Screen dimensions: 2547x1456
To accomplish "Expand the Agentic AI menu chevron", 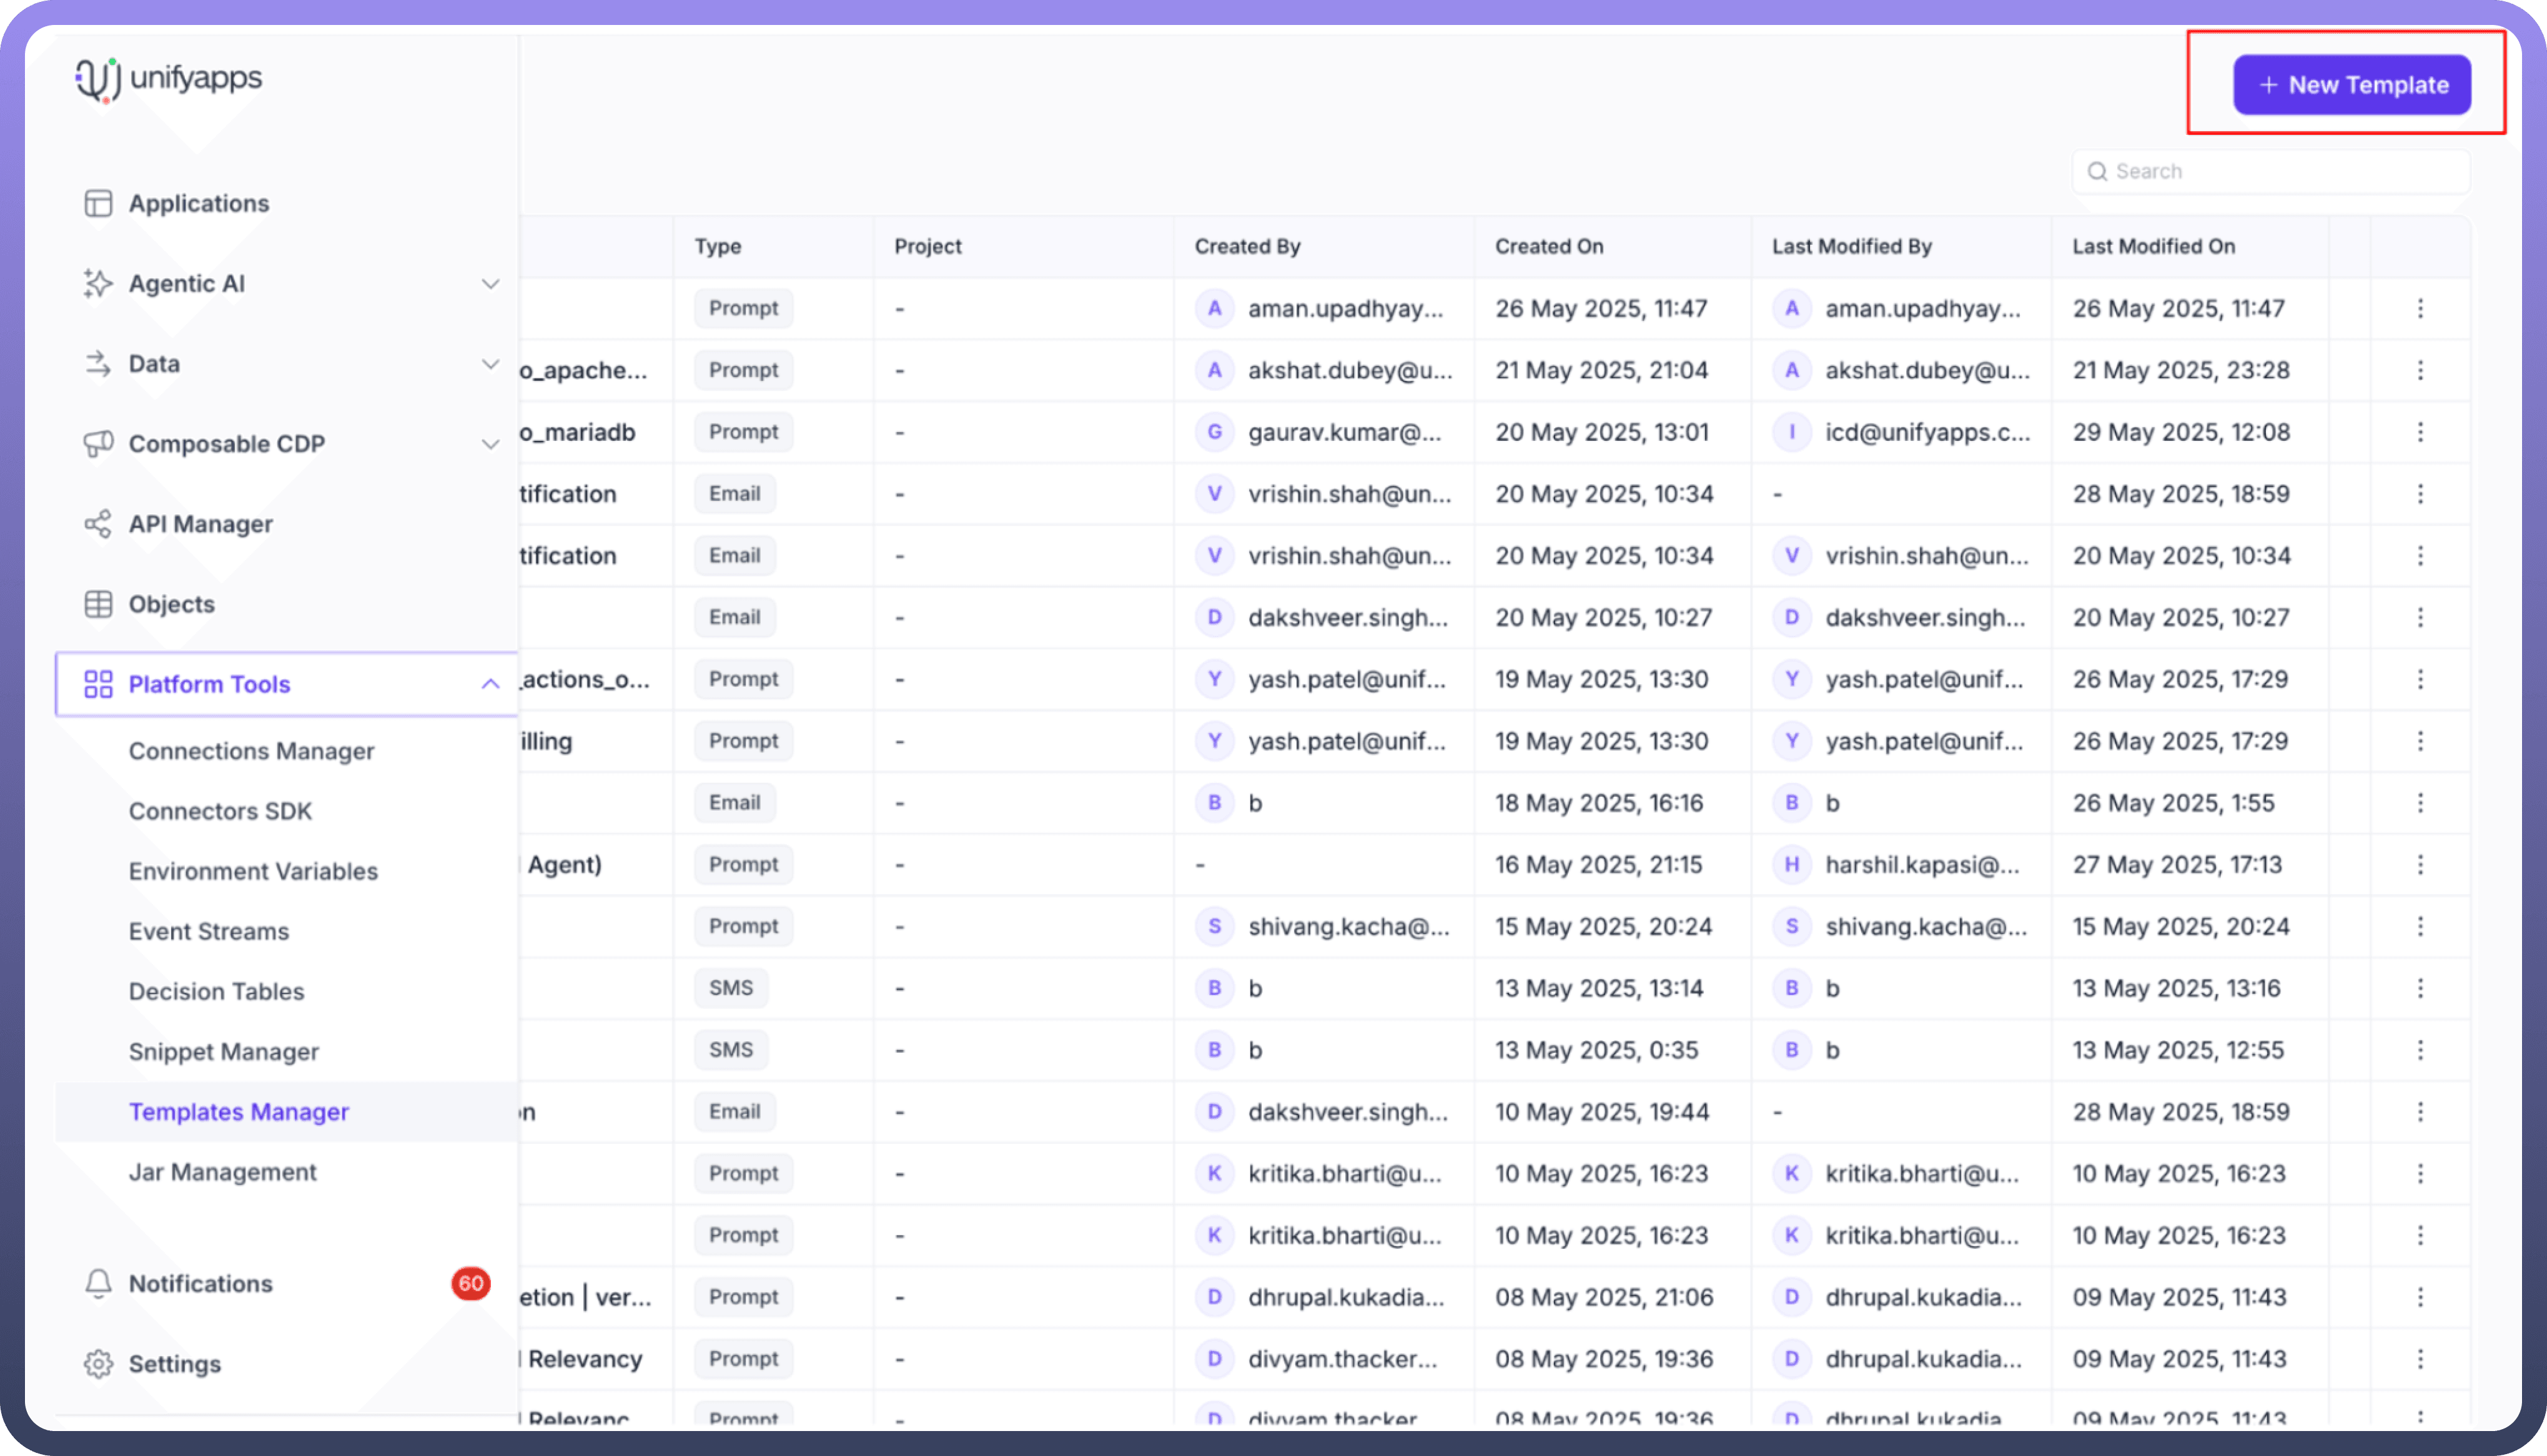I will [x=490, y=284].
